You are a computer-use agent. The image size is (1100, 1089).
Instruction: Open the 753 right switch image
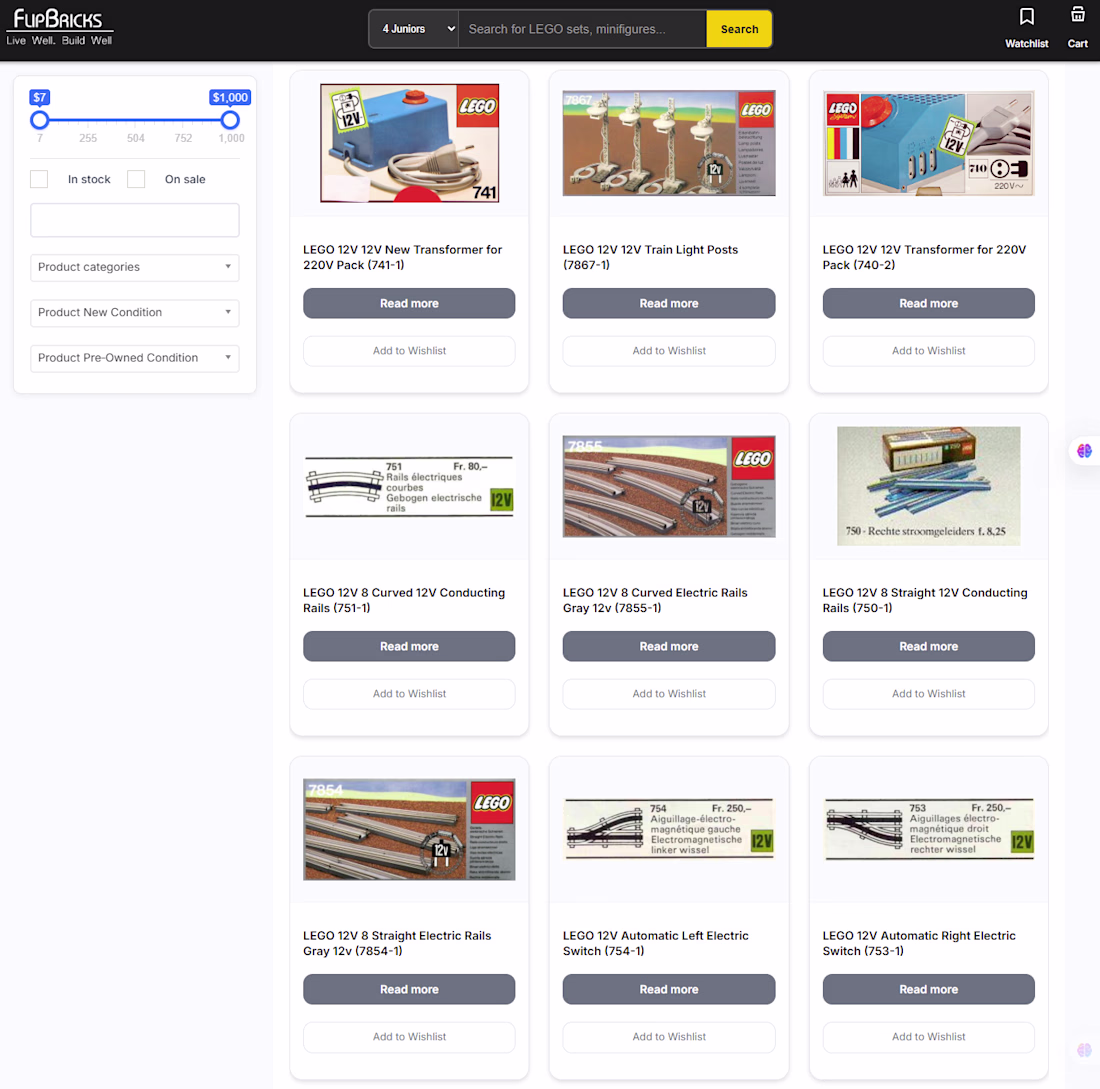(x=928, y=829)
